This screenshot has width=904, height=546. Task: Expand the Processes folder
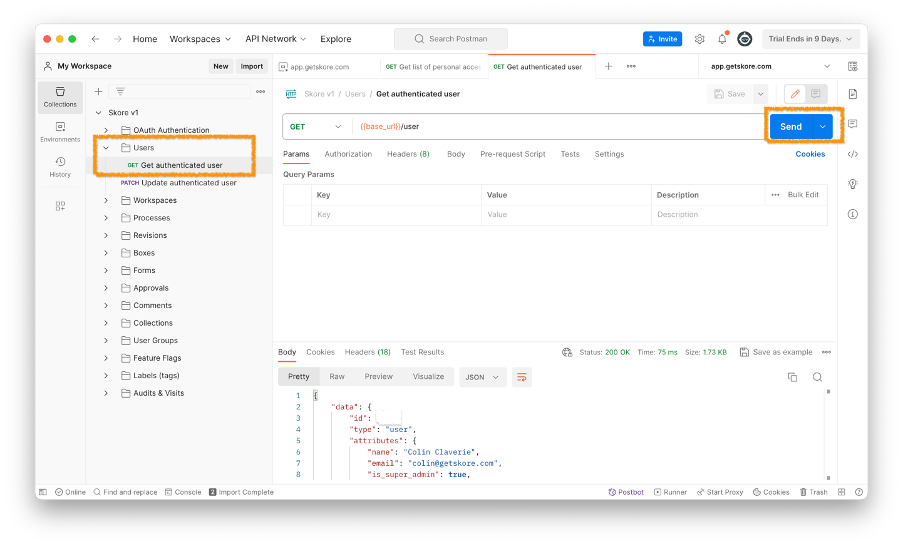pos(106,218)
